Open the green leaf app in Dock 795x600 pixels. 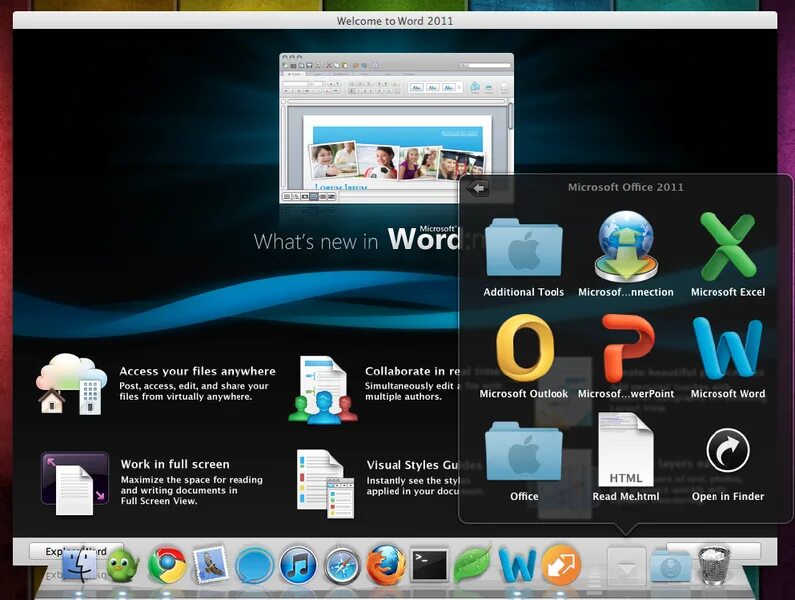[x=473, y=564]
